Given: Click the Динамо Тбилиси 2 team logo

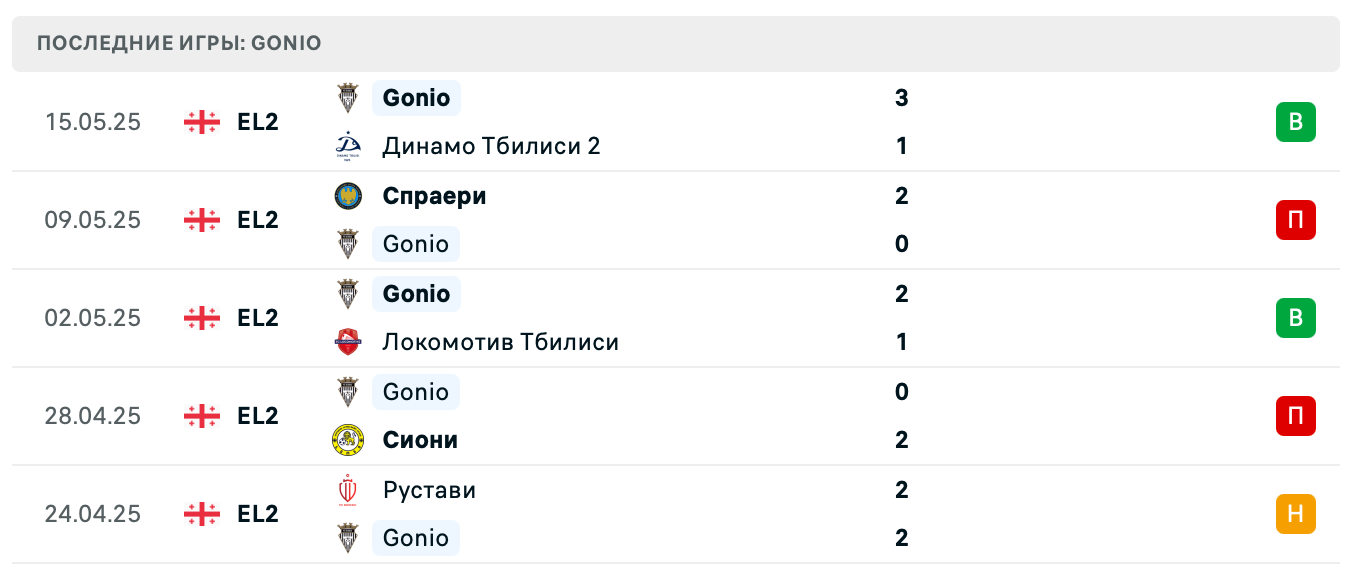Looking at the screenshot, I should point(348,147).
